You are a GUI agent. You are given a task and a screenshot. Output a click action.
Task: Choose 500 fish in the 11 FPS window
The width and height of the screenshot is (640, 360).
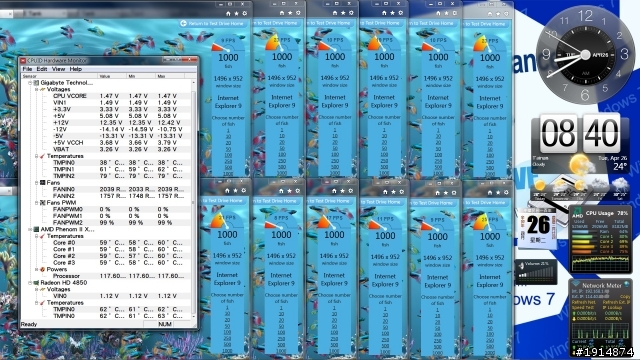pyautogui.click(x=385, y=346)
